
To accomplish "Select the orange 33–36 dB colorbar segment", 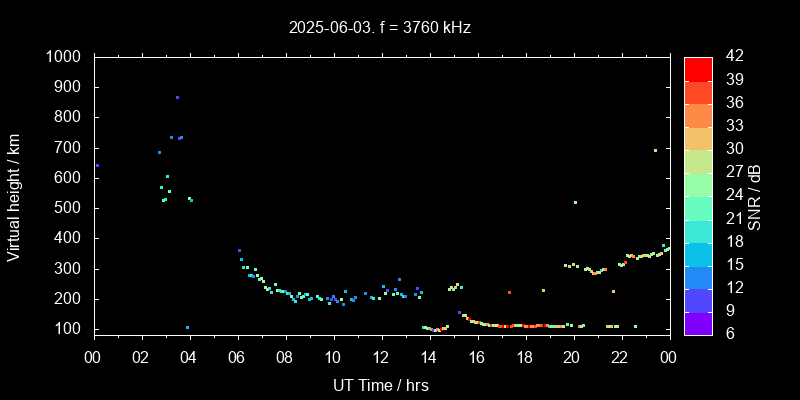I will pos(698,115).
